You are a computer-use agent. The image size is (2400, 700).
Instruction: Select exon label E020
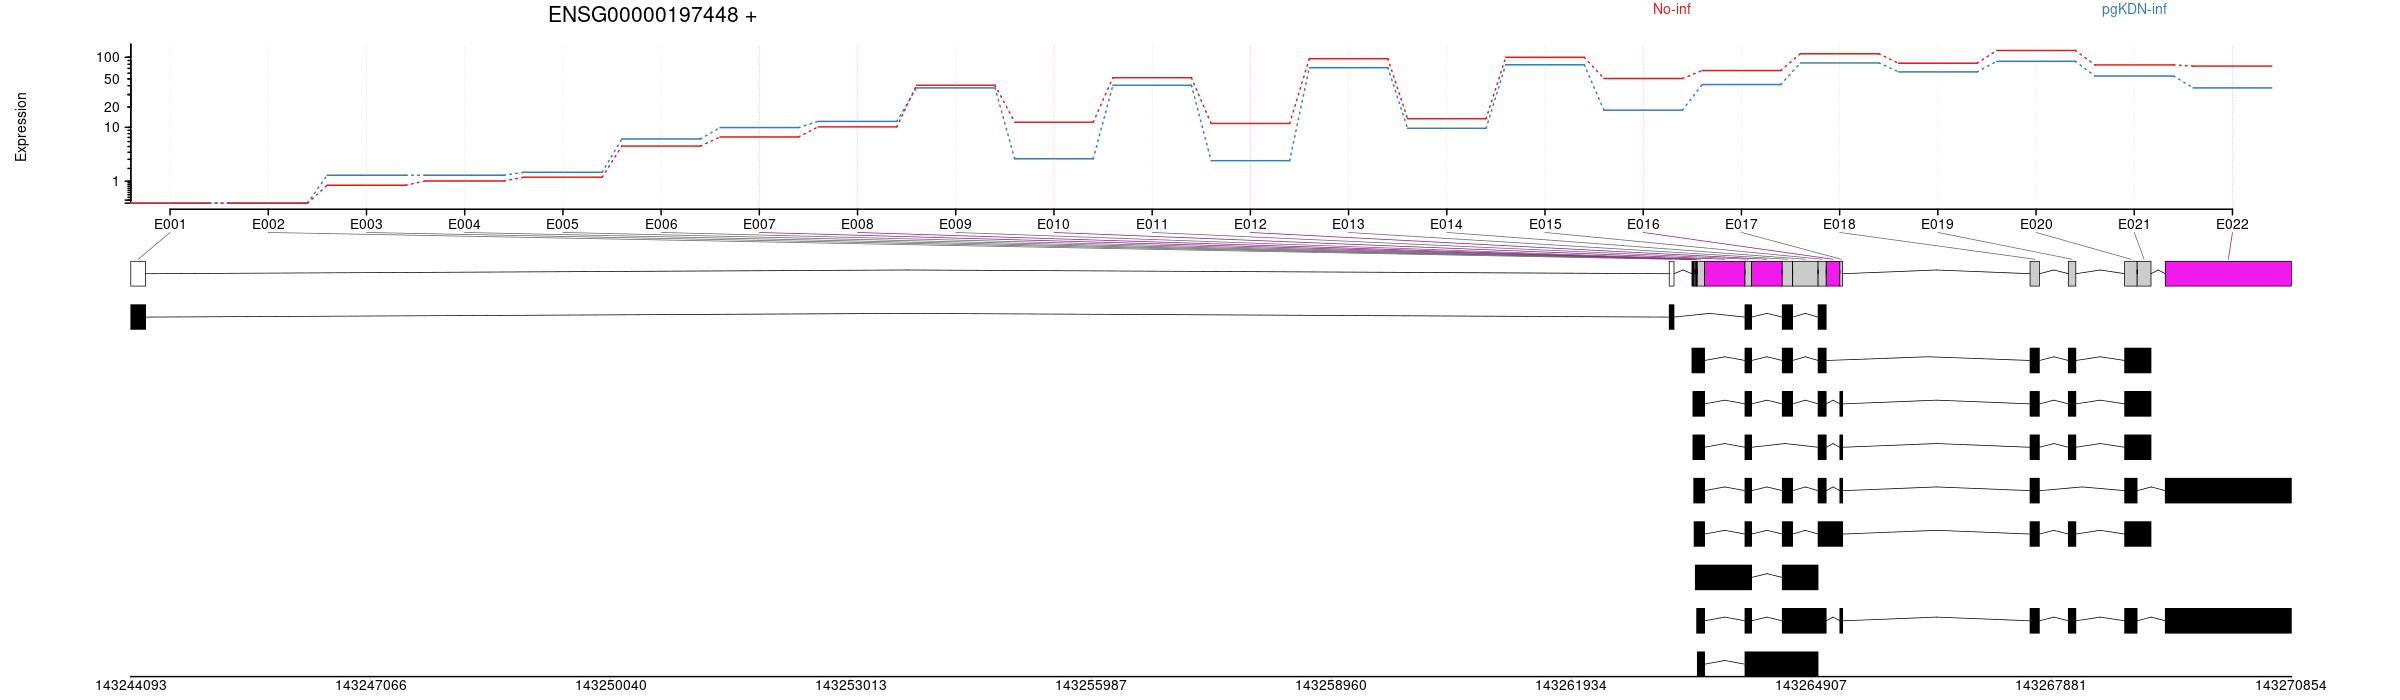2036,224
